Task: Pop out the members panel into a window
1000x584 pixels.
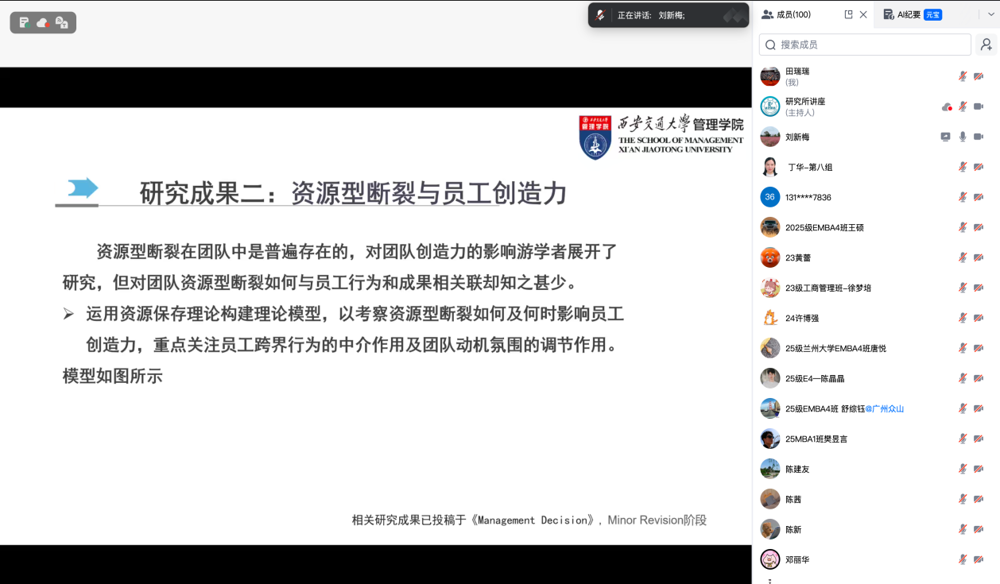Action: 848,15
